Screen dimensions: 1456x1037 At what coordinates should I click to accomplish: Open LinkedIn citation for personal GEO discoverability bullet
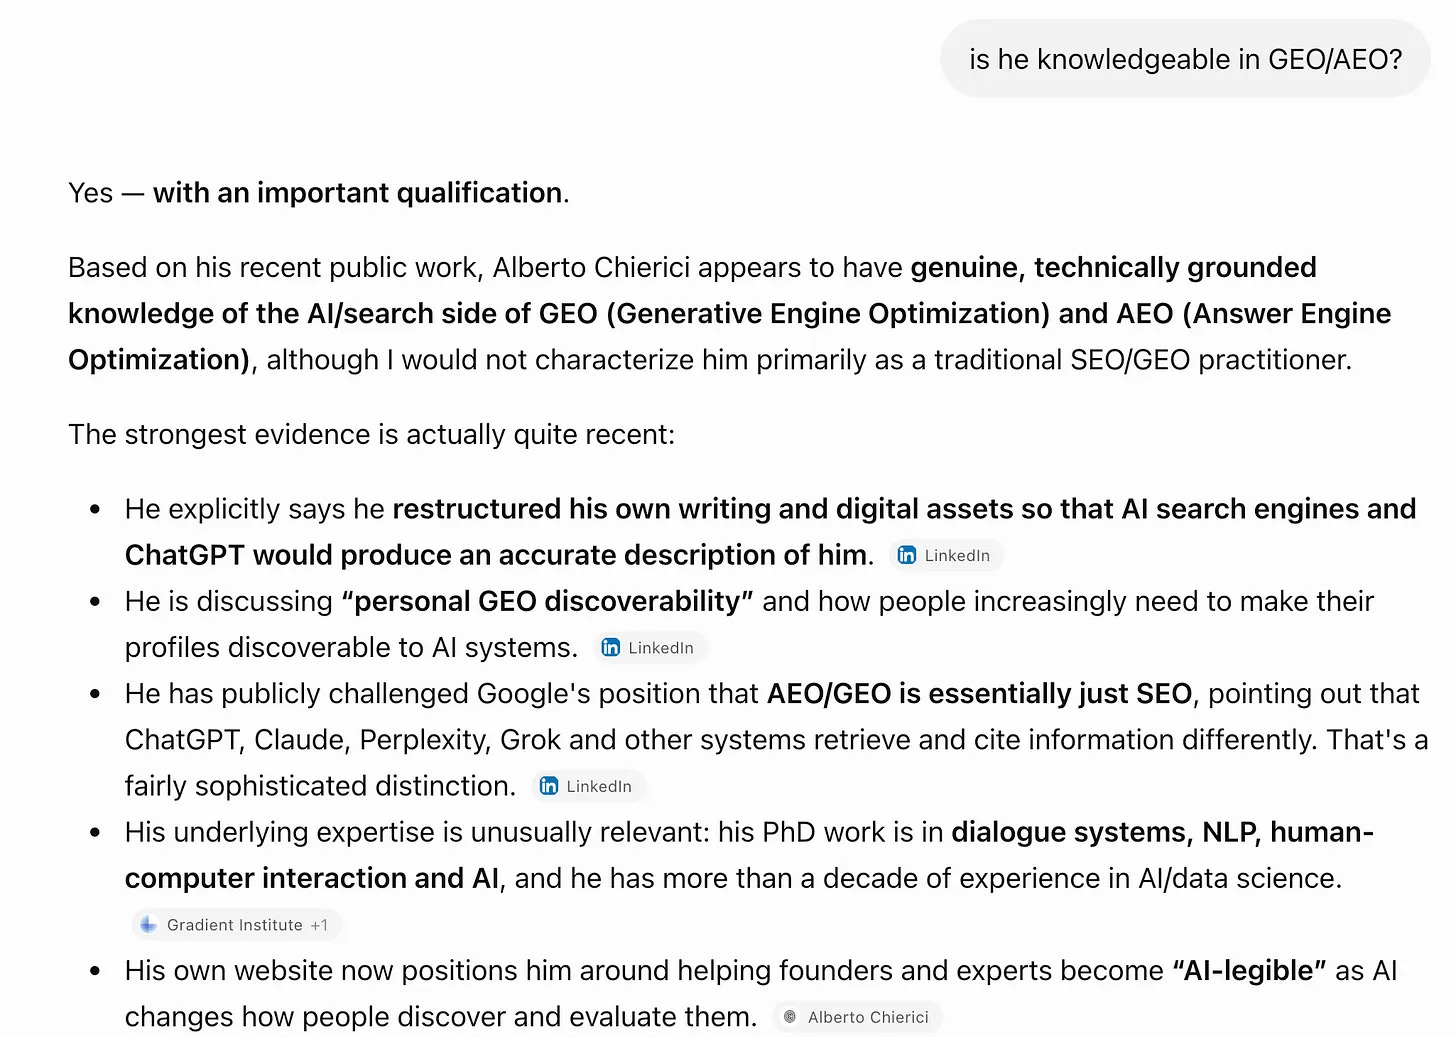[649, 647]
